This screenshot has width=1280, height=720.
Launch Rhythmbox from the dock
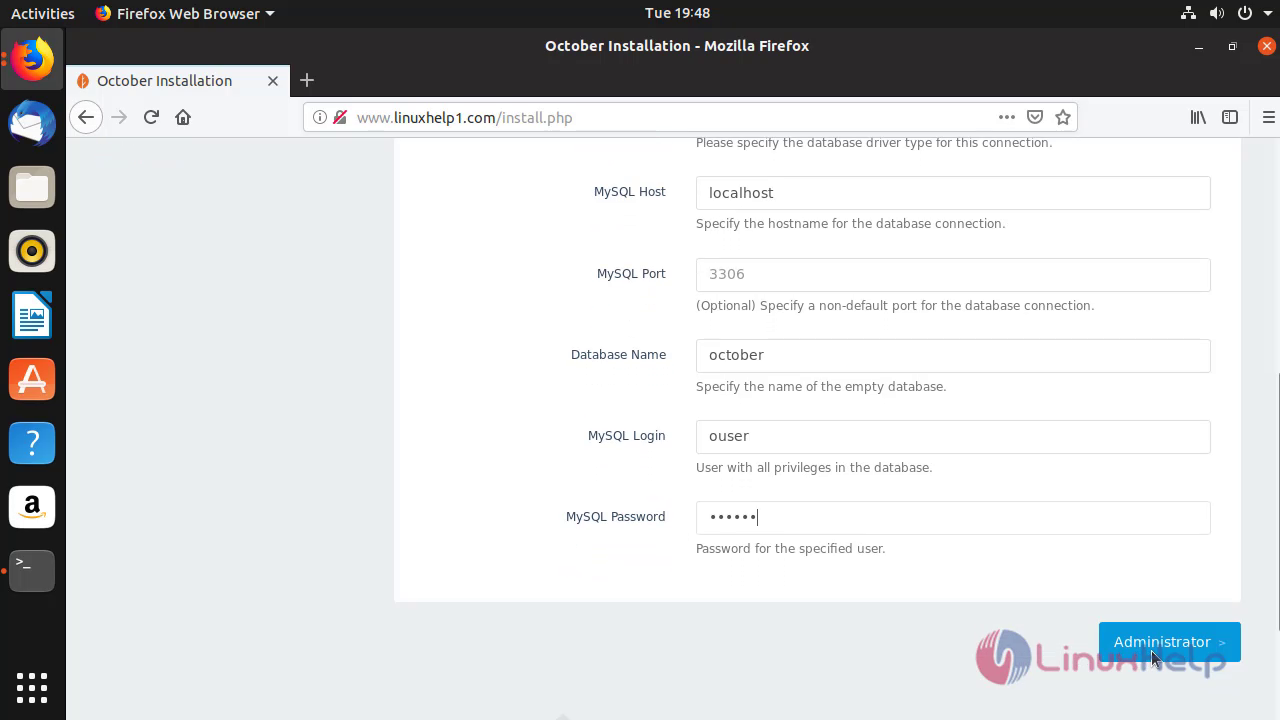click(x=32, y=251)
